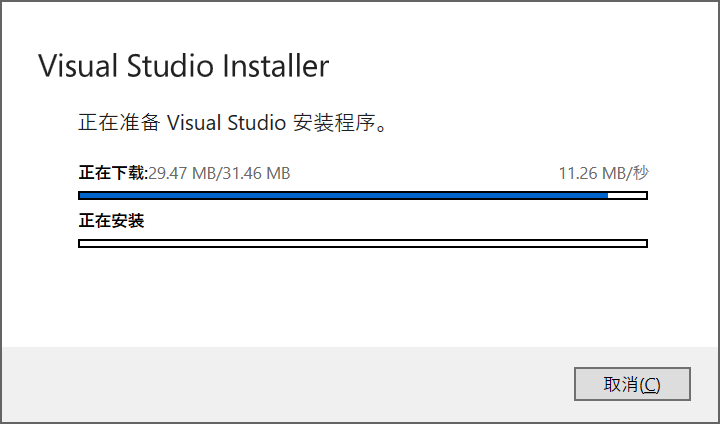Click the blue filled part of download bar
The width and height of the screenshot is (720, 424).
pos(340,195)
